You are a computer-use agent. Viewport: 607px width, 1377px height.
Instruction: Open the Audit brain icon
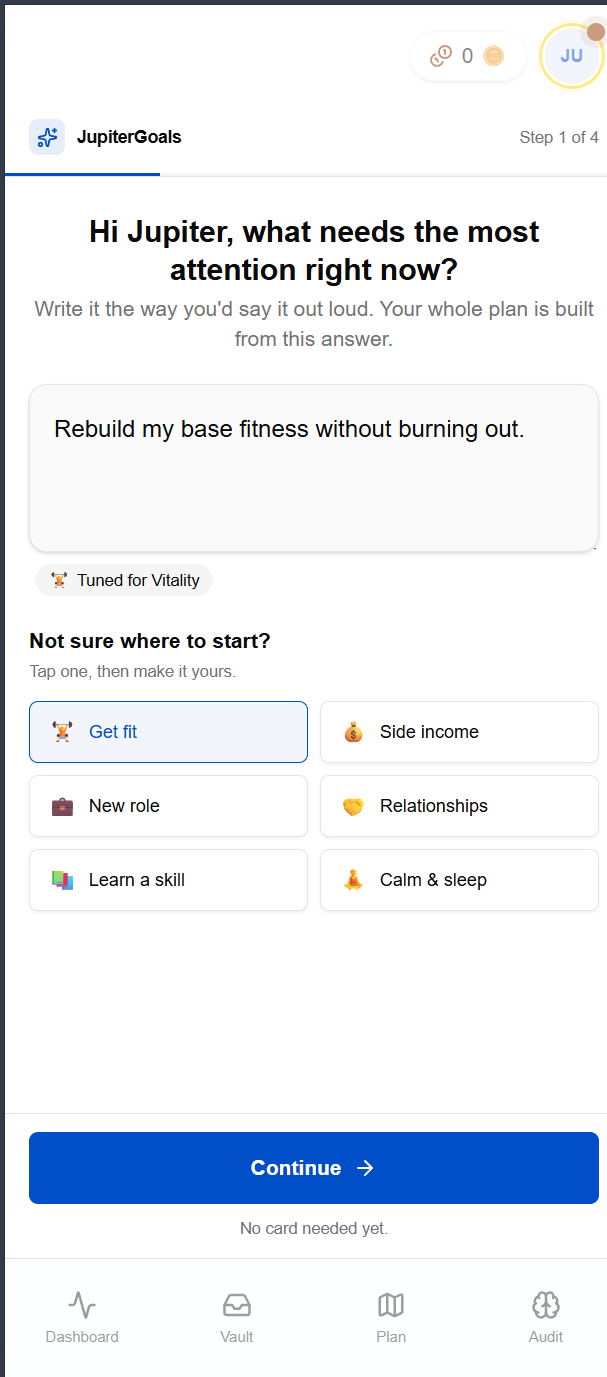(546, 1305)
